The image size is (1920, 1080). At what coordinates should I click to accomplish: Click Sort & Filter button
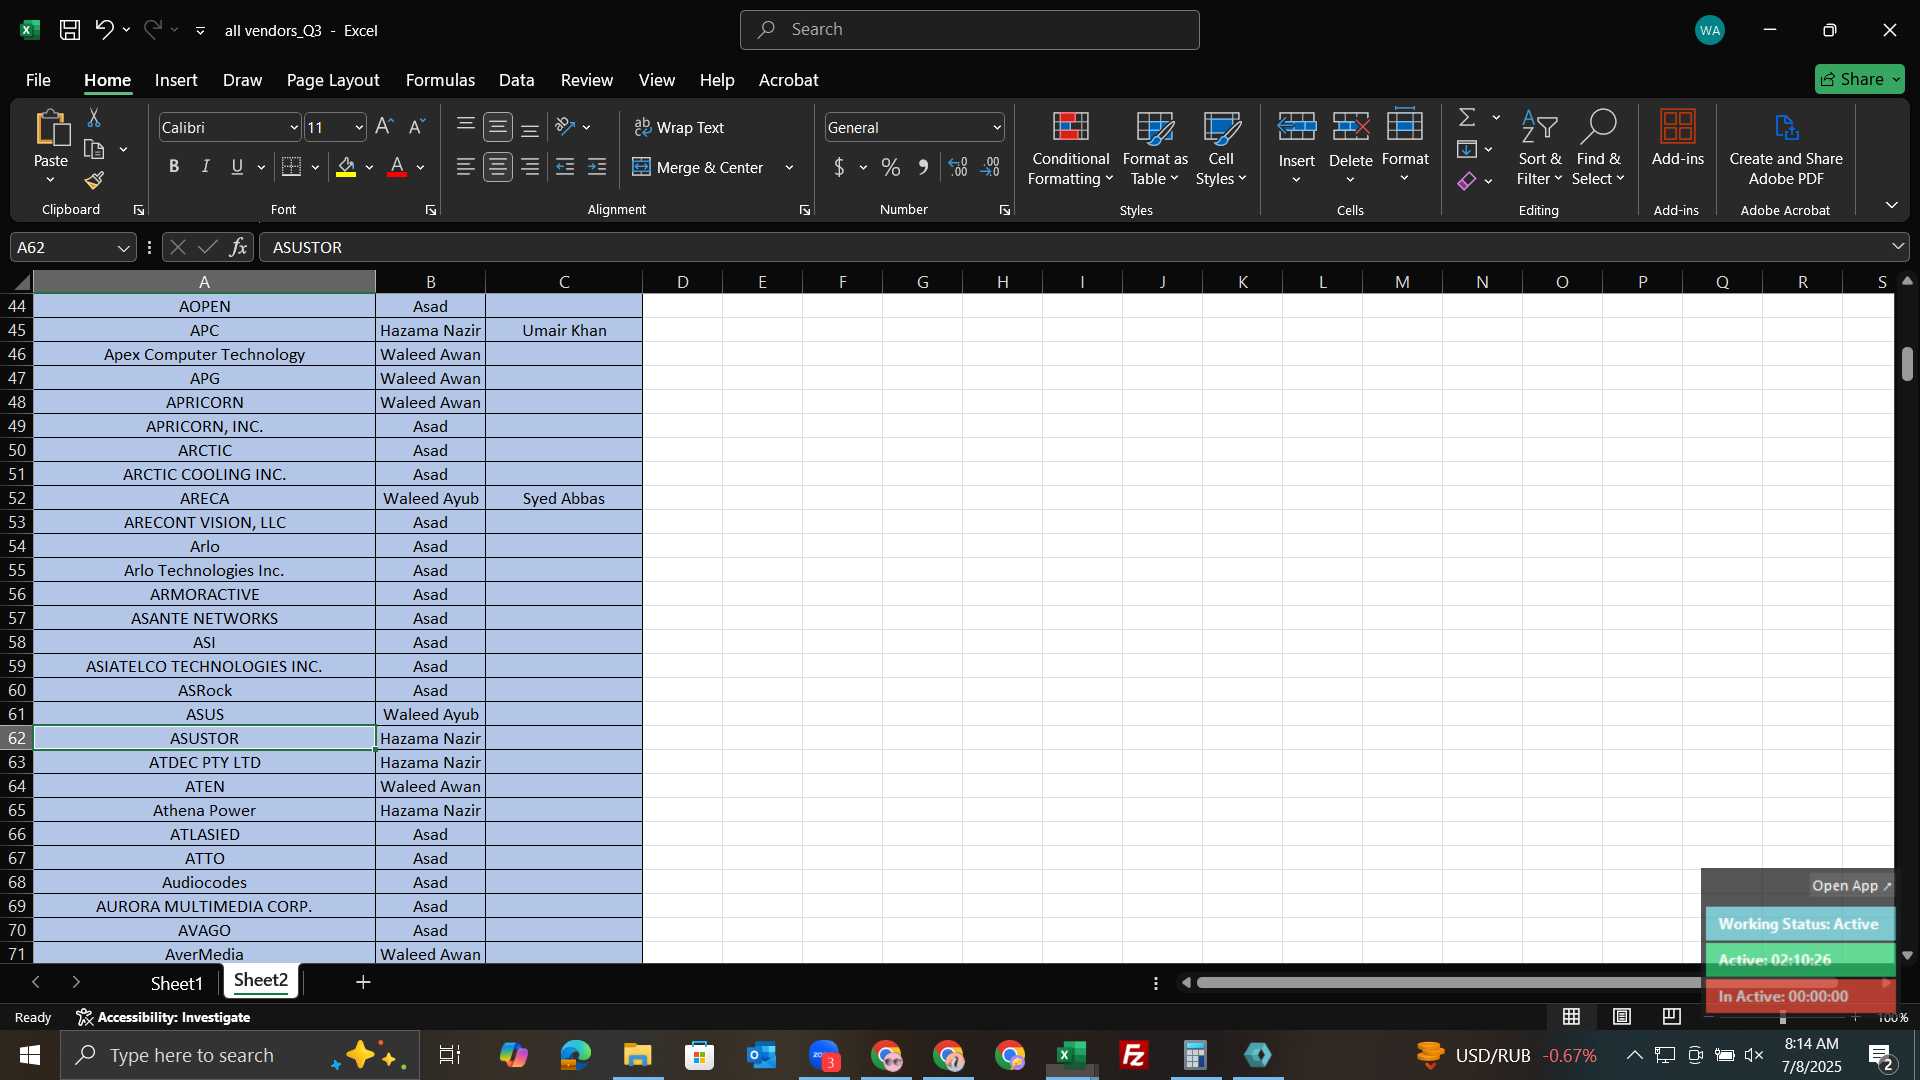click(1538, 149)
